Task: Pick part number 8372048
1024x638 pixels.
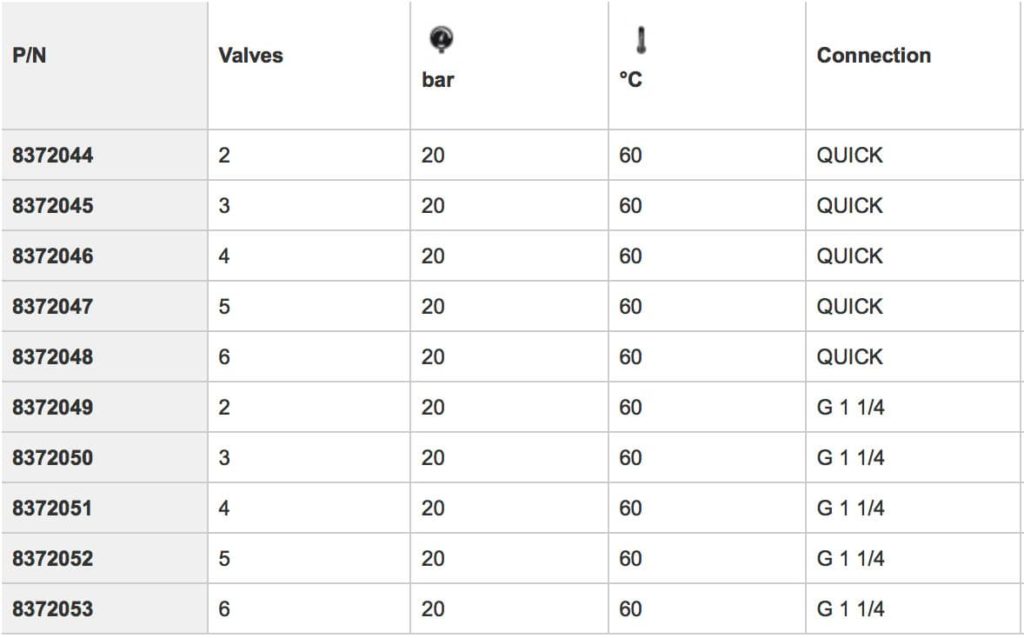Action: [x=53, y=357]
